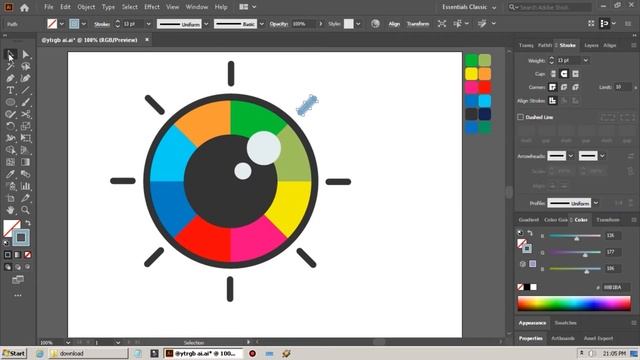Open control bar stroke weight dropdown
Image resolution: width=640 pixels, height=360 pixels.
point(149,24)
